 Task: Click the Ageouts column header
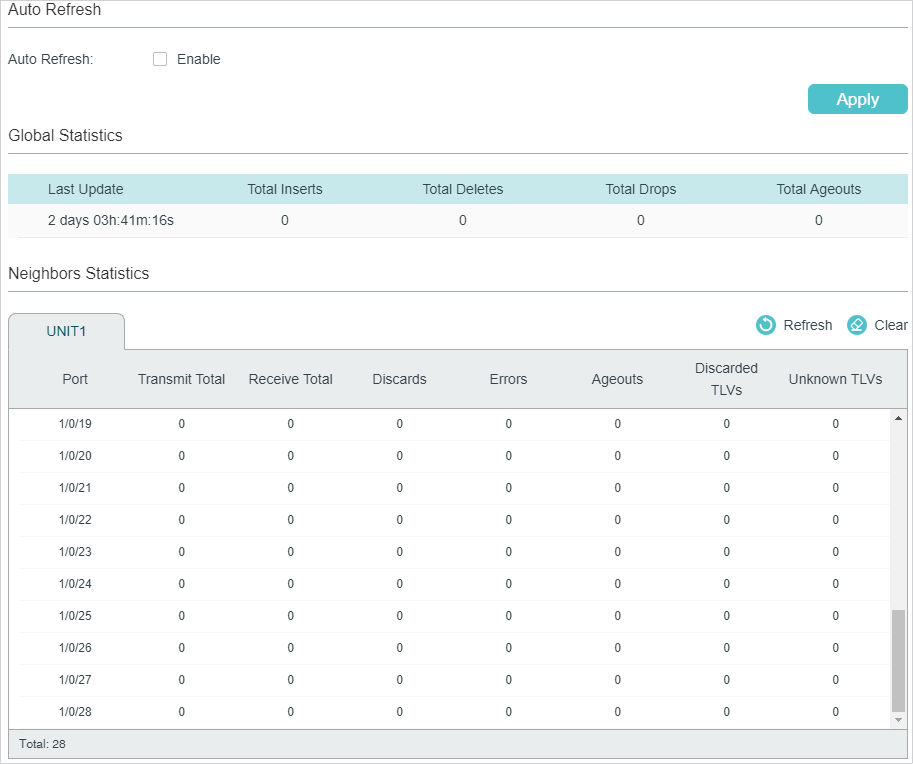(x=617, y=379)
